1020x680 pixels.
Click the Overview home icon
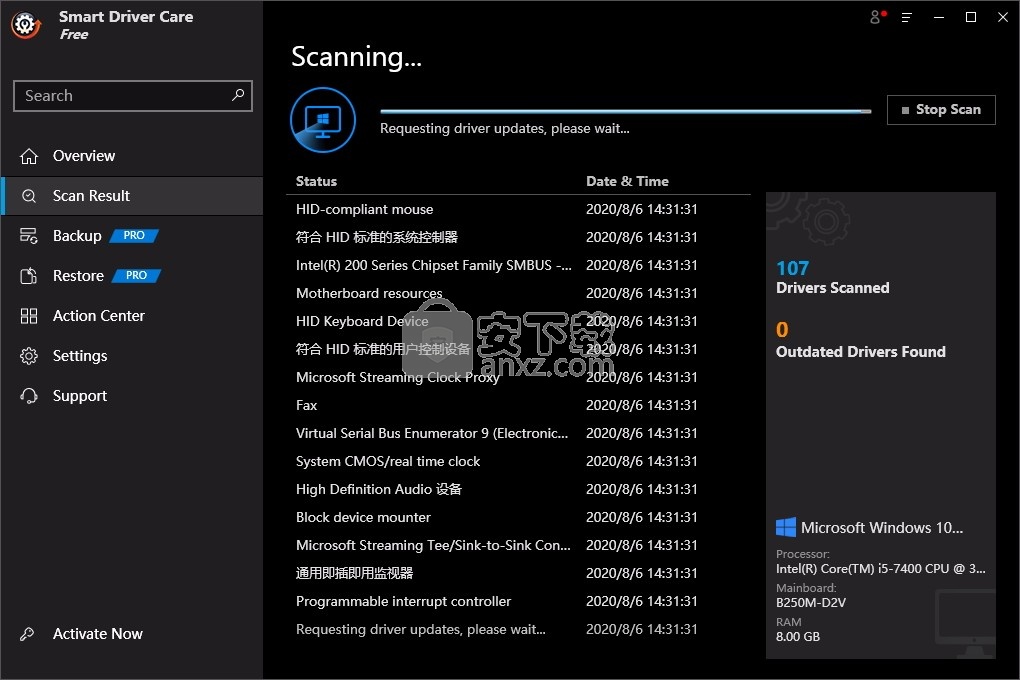tap(29, 156)
